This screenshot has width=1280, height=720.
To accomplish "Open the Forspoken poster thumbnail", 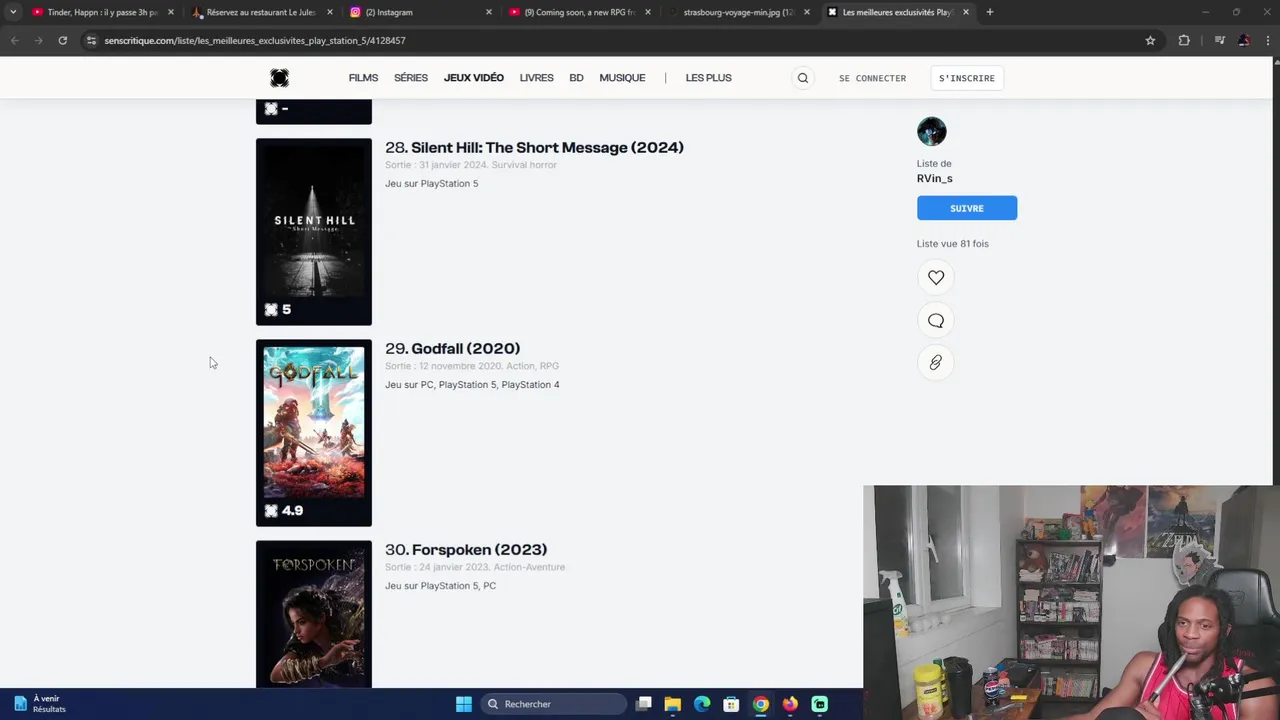I will point(313,613).
